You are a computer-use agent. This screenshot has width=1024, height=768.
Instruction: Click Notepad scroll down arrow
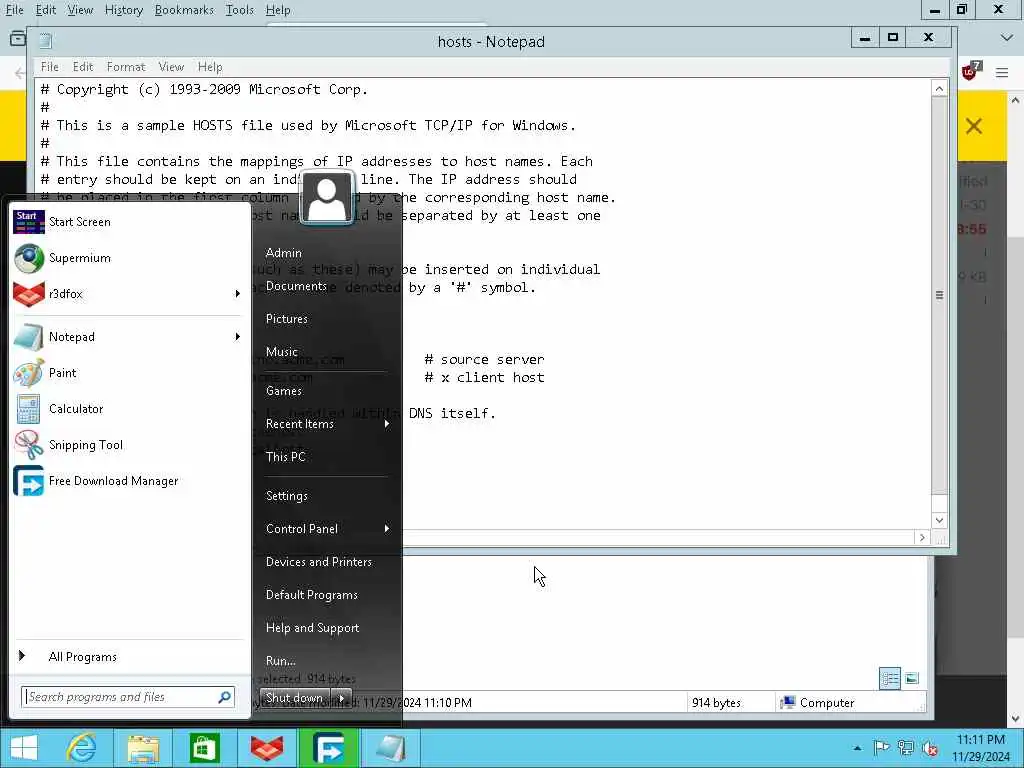pyautogui.click(x=939, y=520)
